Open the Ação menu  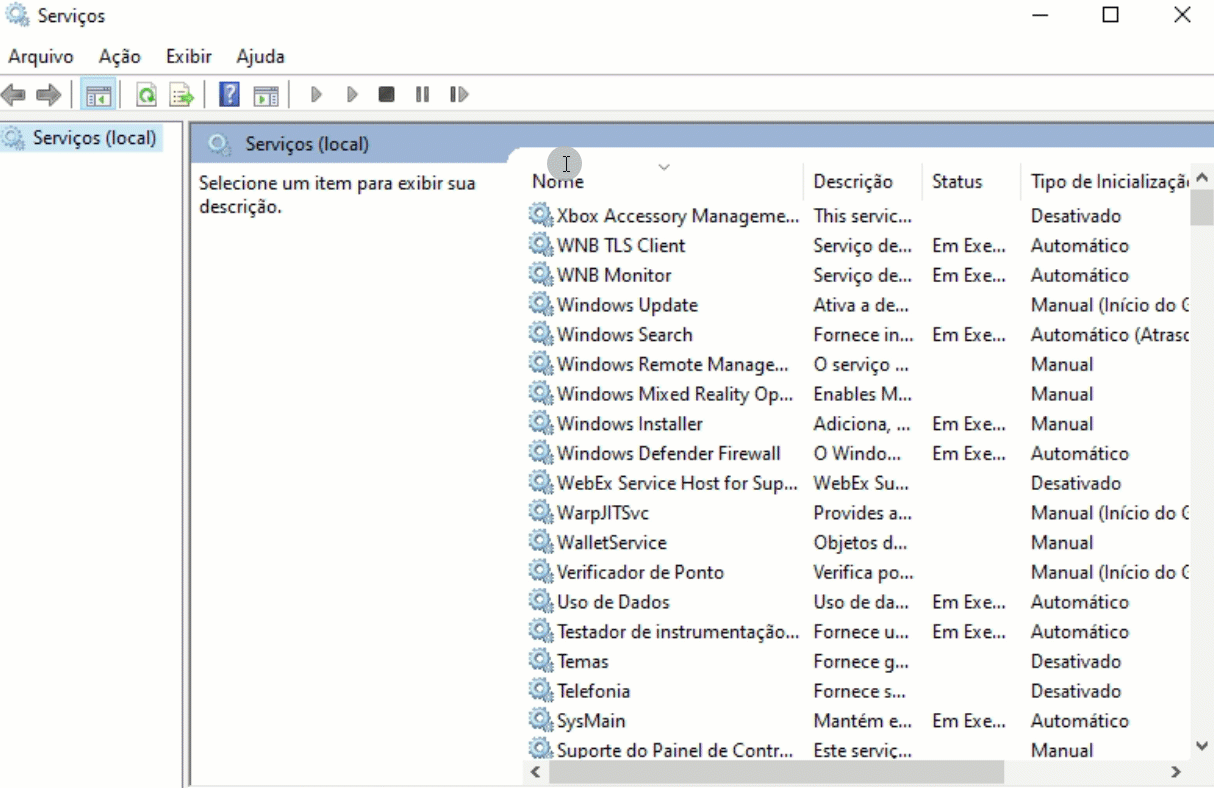click(x=119, y=57)
